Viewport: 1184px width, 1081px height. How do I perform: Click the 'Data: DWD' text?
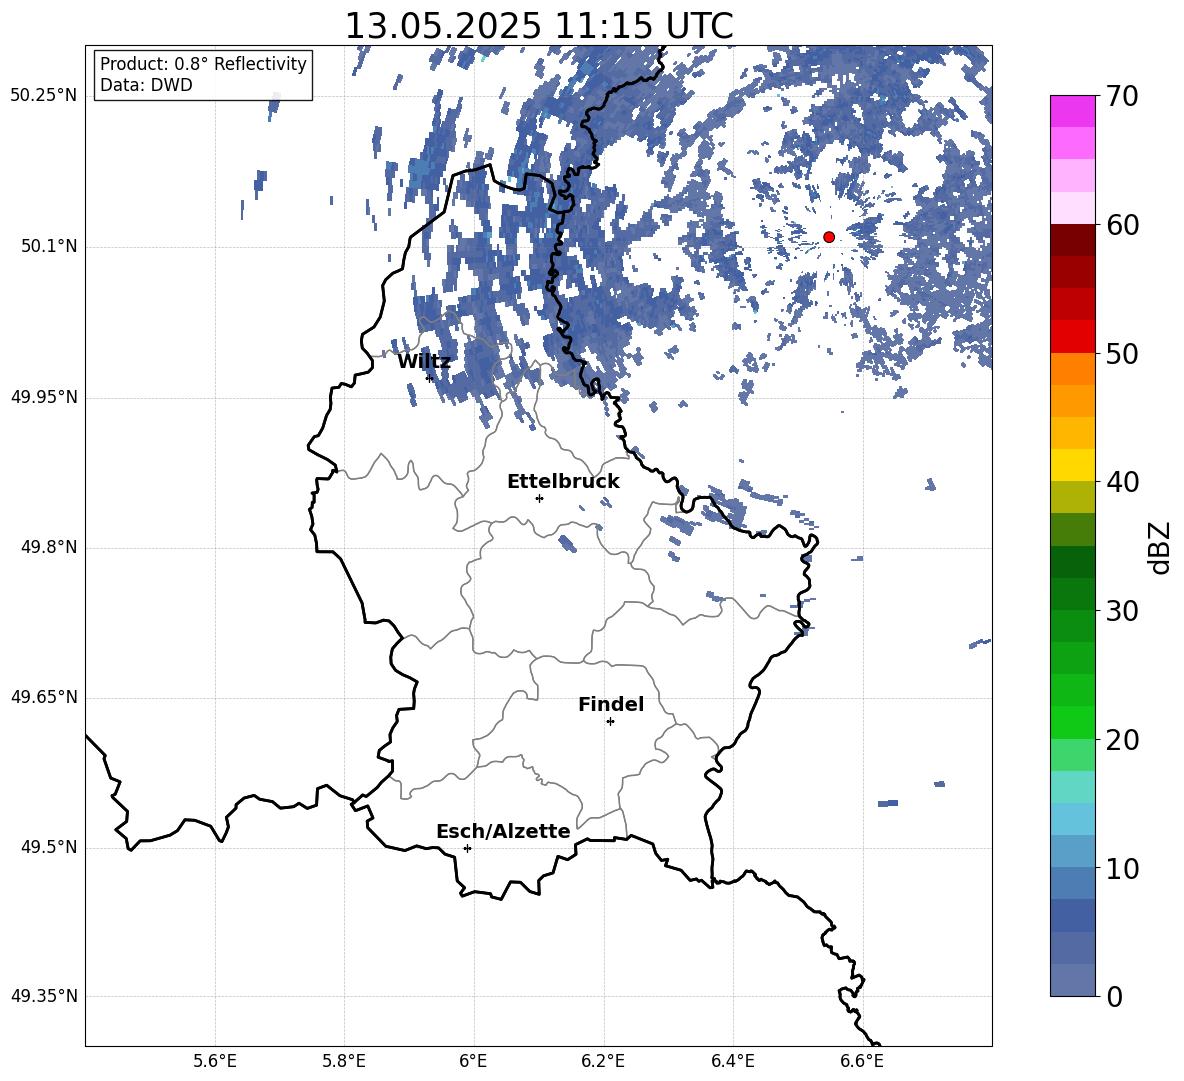[146, 85]
